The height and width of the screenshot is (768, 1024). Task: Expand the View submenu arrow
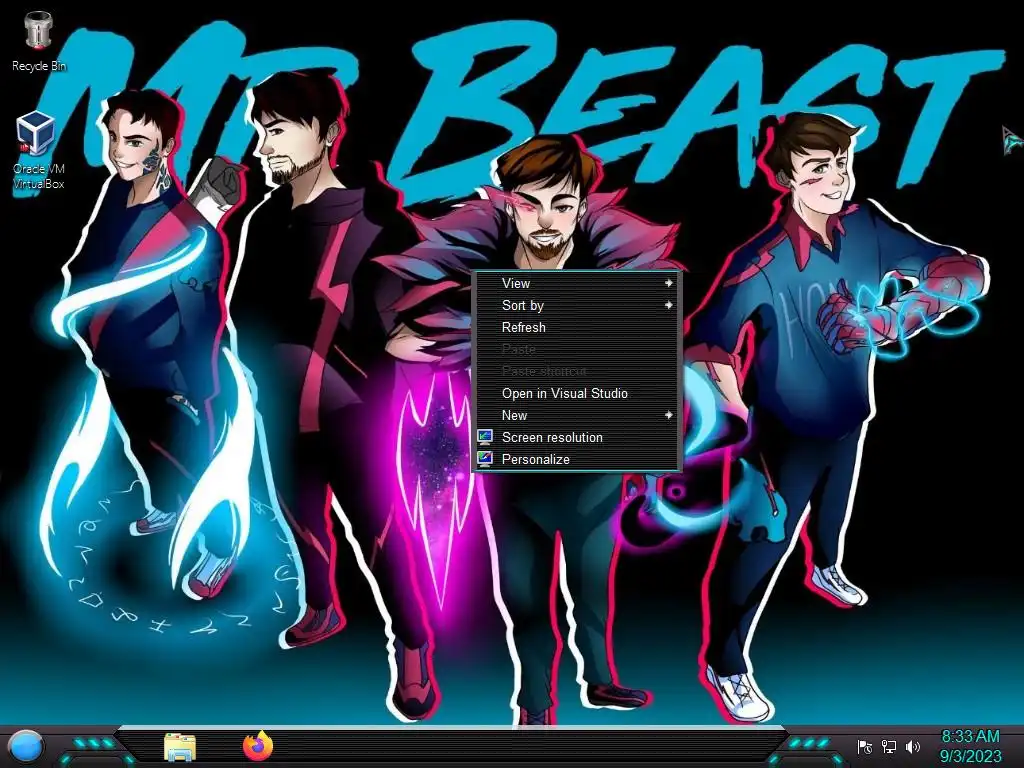[668, 283]
